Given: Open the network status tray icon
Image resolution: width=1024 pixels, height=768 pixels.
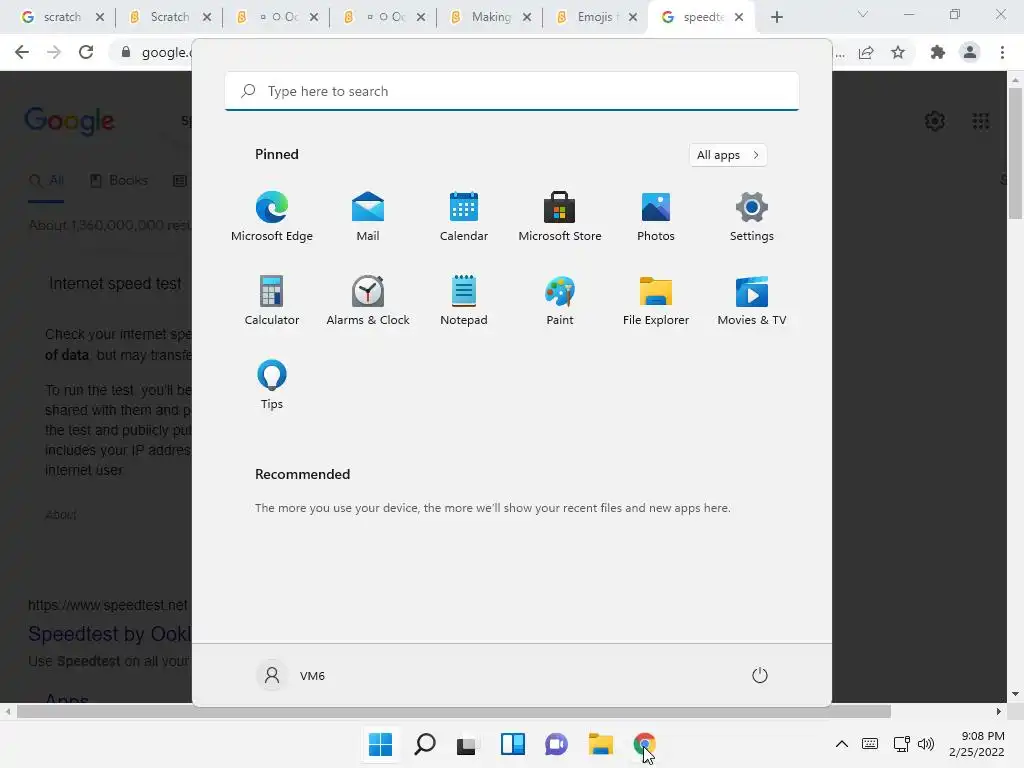Looking at the screenshot, I should tap(901, 744).
